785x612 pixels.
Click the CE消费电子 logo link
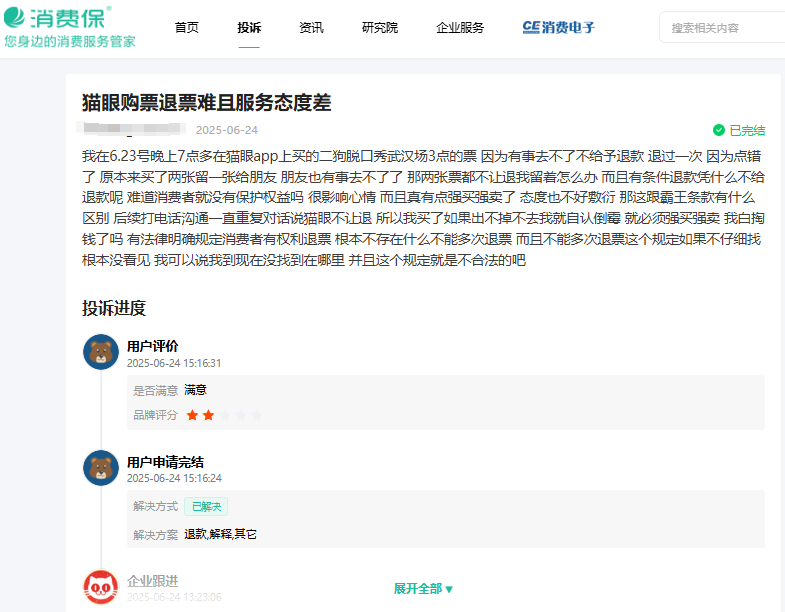558,28
